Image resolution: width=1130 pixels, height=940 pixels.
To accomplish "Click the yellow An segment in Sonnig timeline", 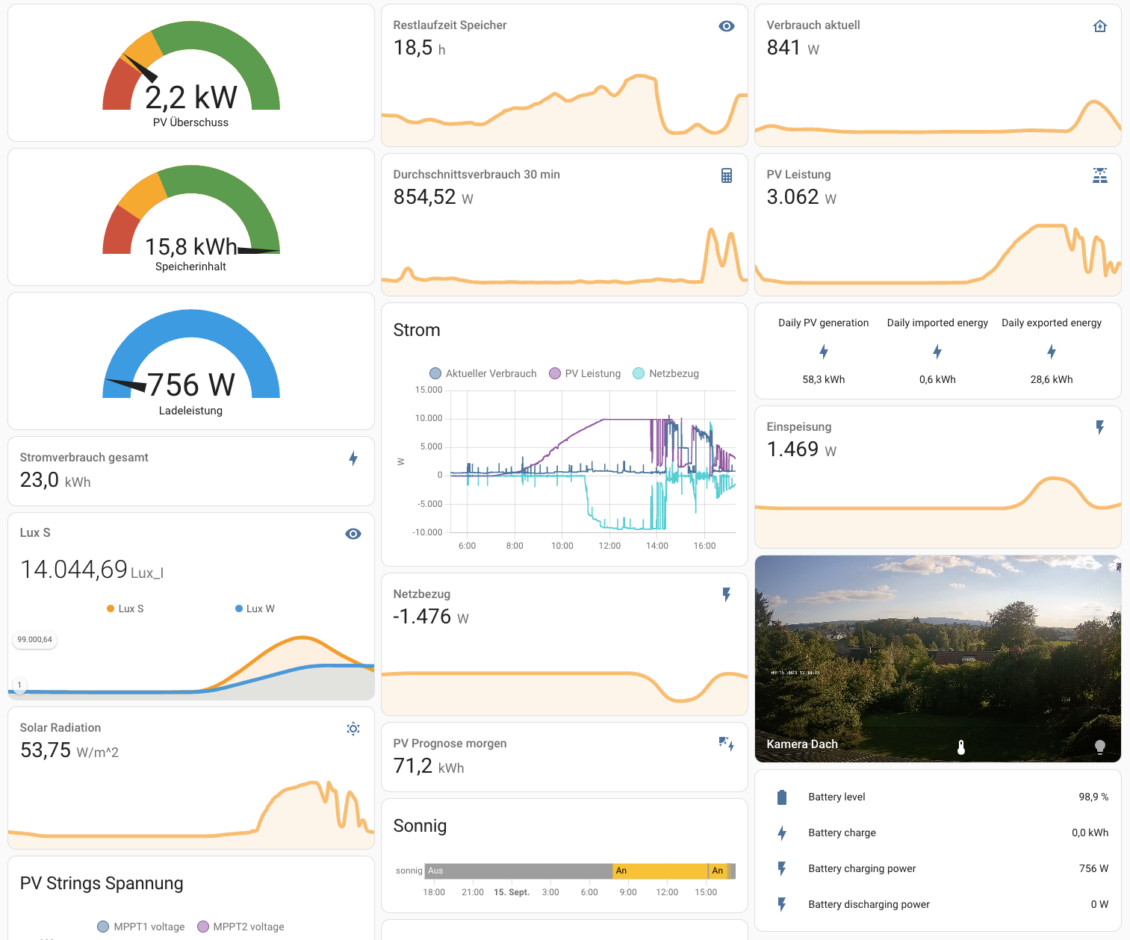I will pos(660,871).
